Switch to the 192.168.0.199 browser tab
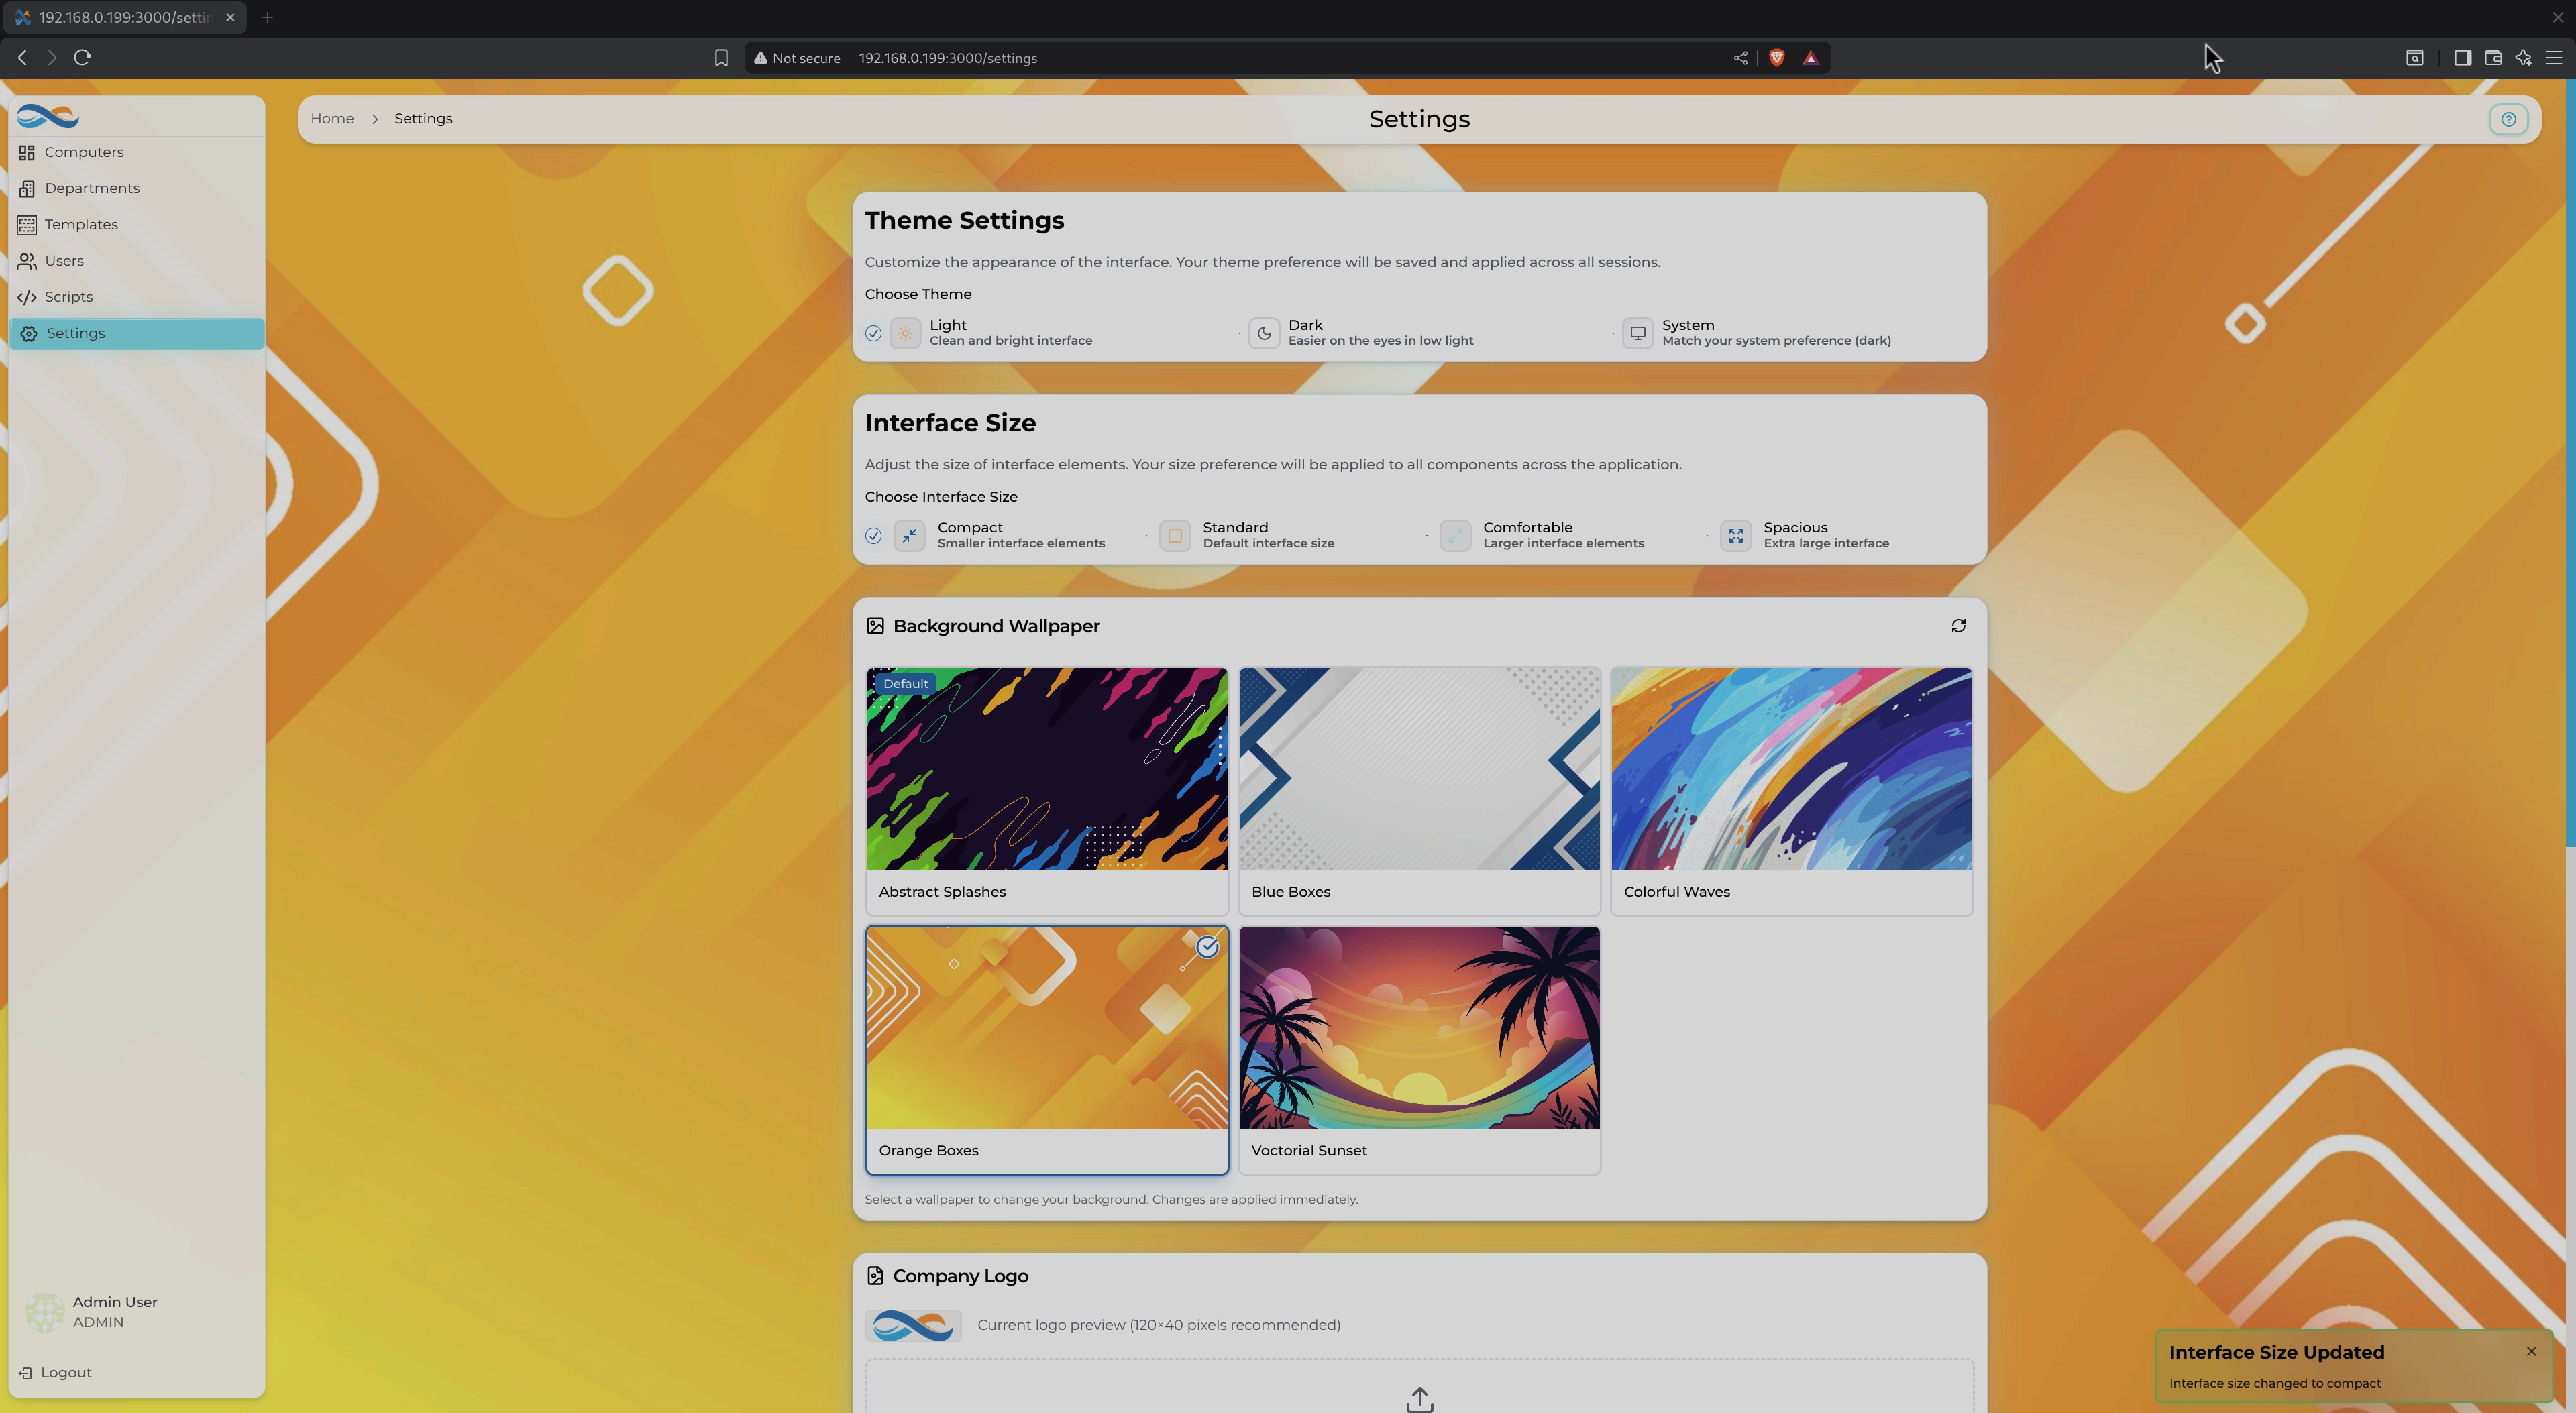The height and width of the screenshot is (1413, 2576). (x=120, y=17)
